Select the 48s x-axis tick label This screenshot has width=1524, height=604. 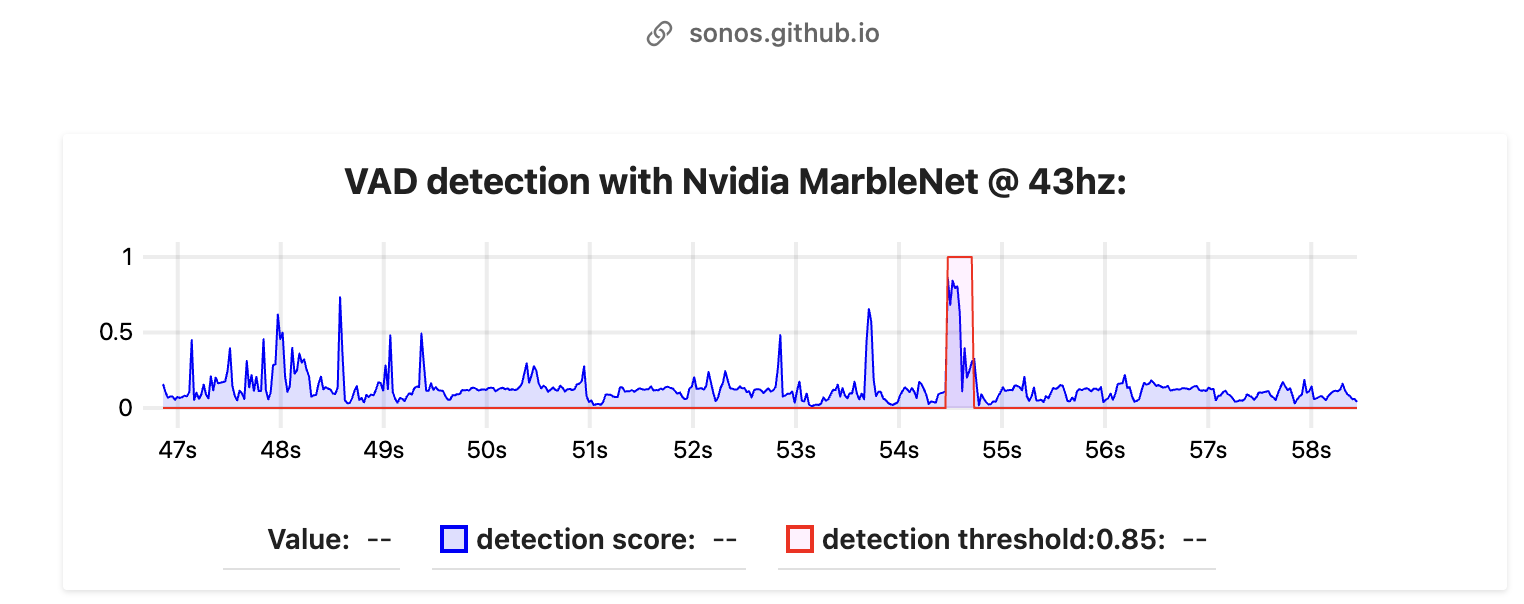click(x=280, y=451)
